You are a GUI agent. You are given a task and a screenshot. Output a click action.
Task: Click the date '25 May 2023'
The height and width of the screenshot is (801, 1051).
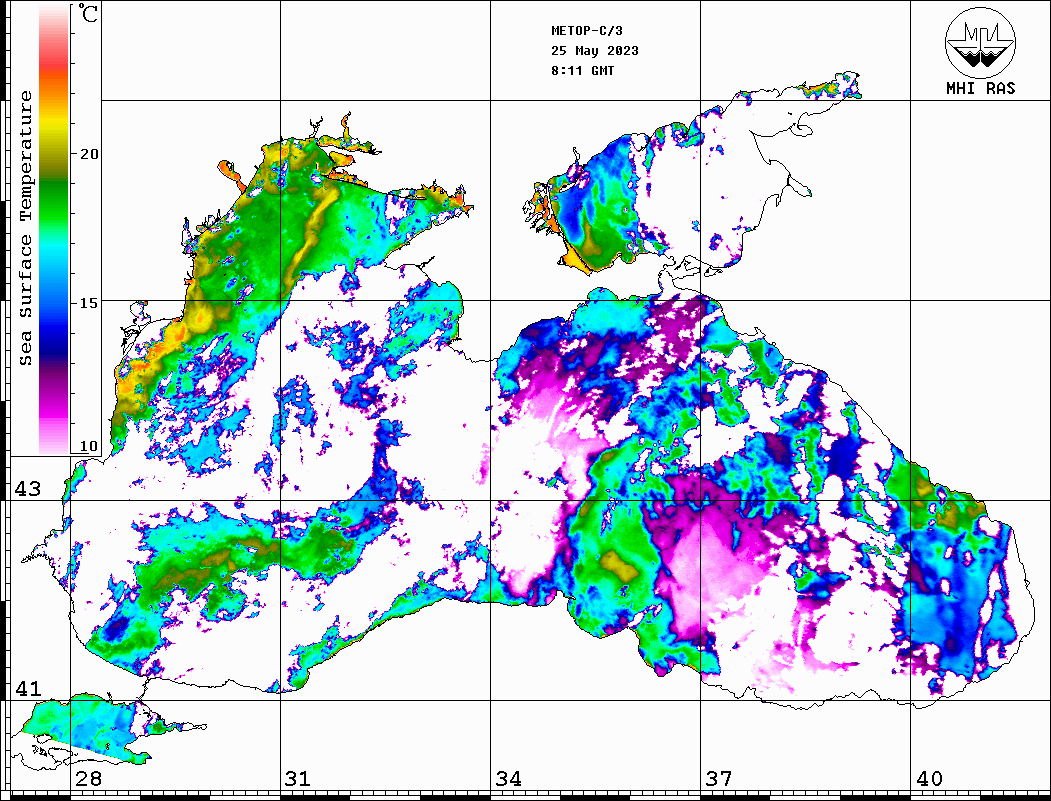595,51
